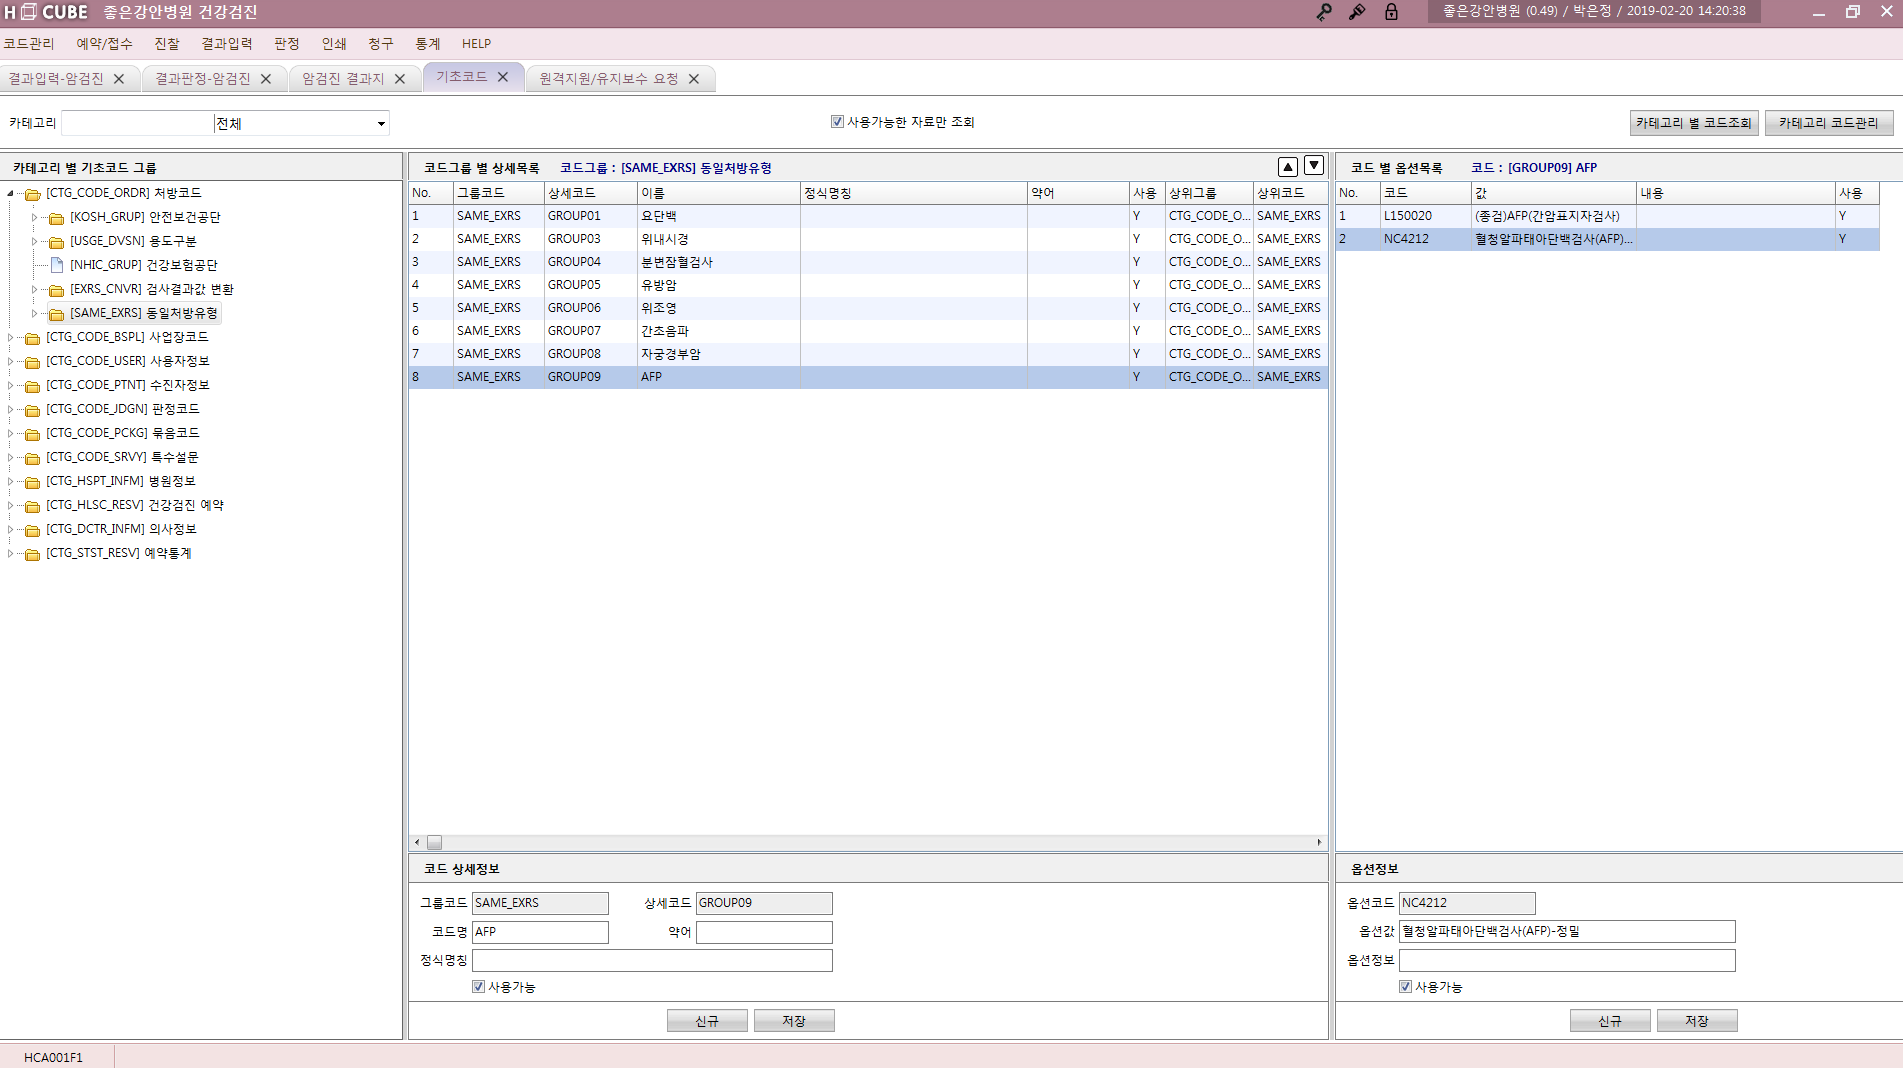Screen dimensions: 1903x1068
Task: Toggle 사용가능 checkbox in 코드 상세정보 panel
Action: tap(478, 987)
